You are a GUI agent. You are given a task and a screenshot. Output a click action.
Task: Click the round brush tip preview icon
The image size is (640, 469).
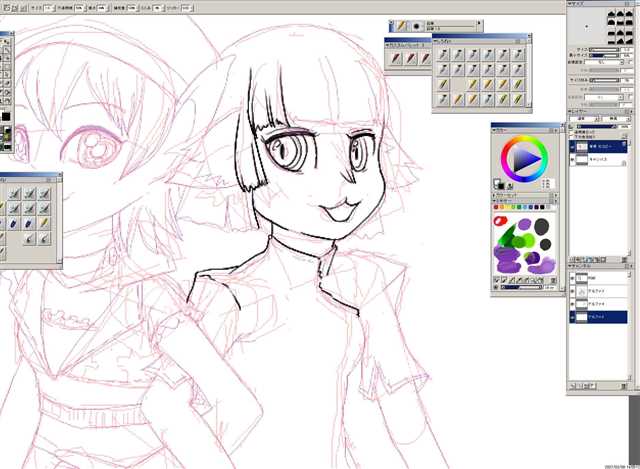click(x=415, y=26)
